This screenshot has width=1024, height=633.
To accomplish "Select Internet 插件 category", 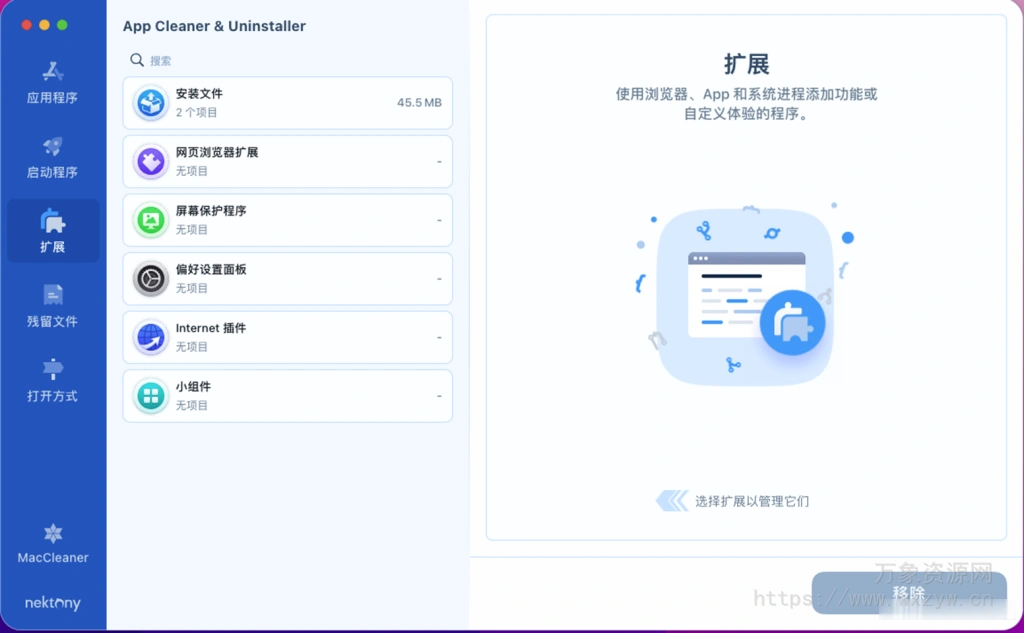I will (x=287, y=337).
